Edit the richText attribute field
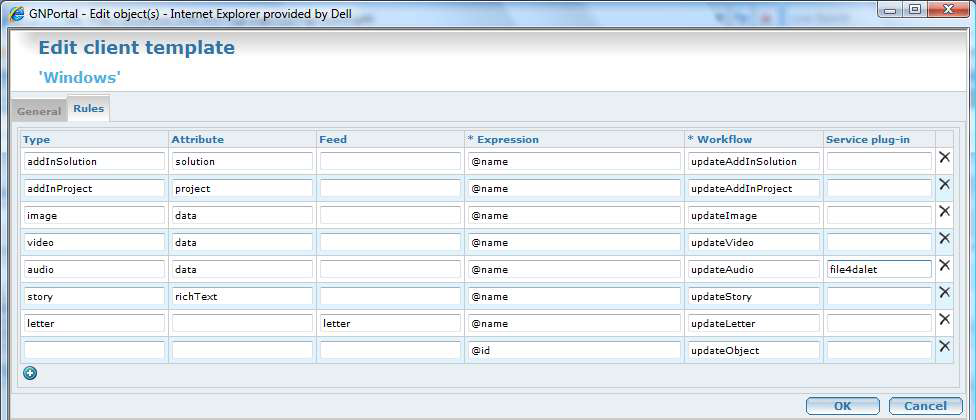 [x=242, y=296]
